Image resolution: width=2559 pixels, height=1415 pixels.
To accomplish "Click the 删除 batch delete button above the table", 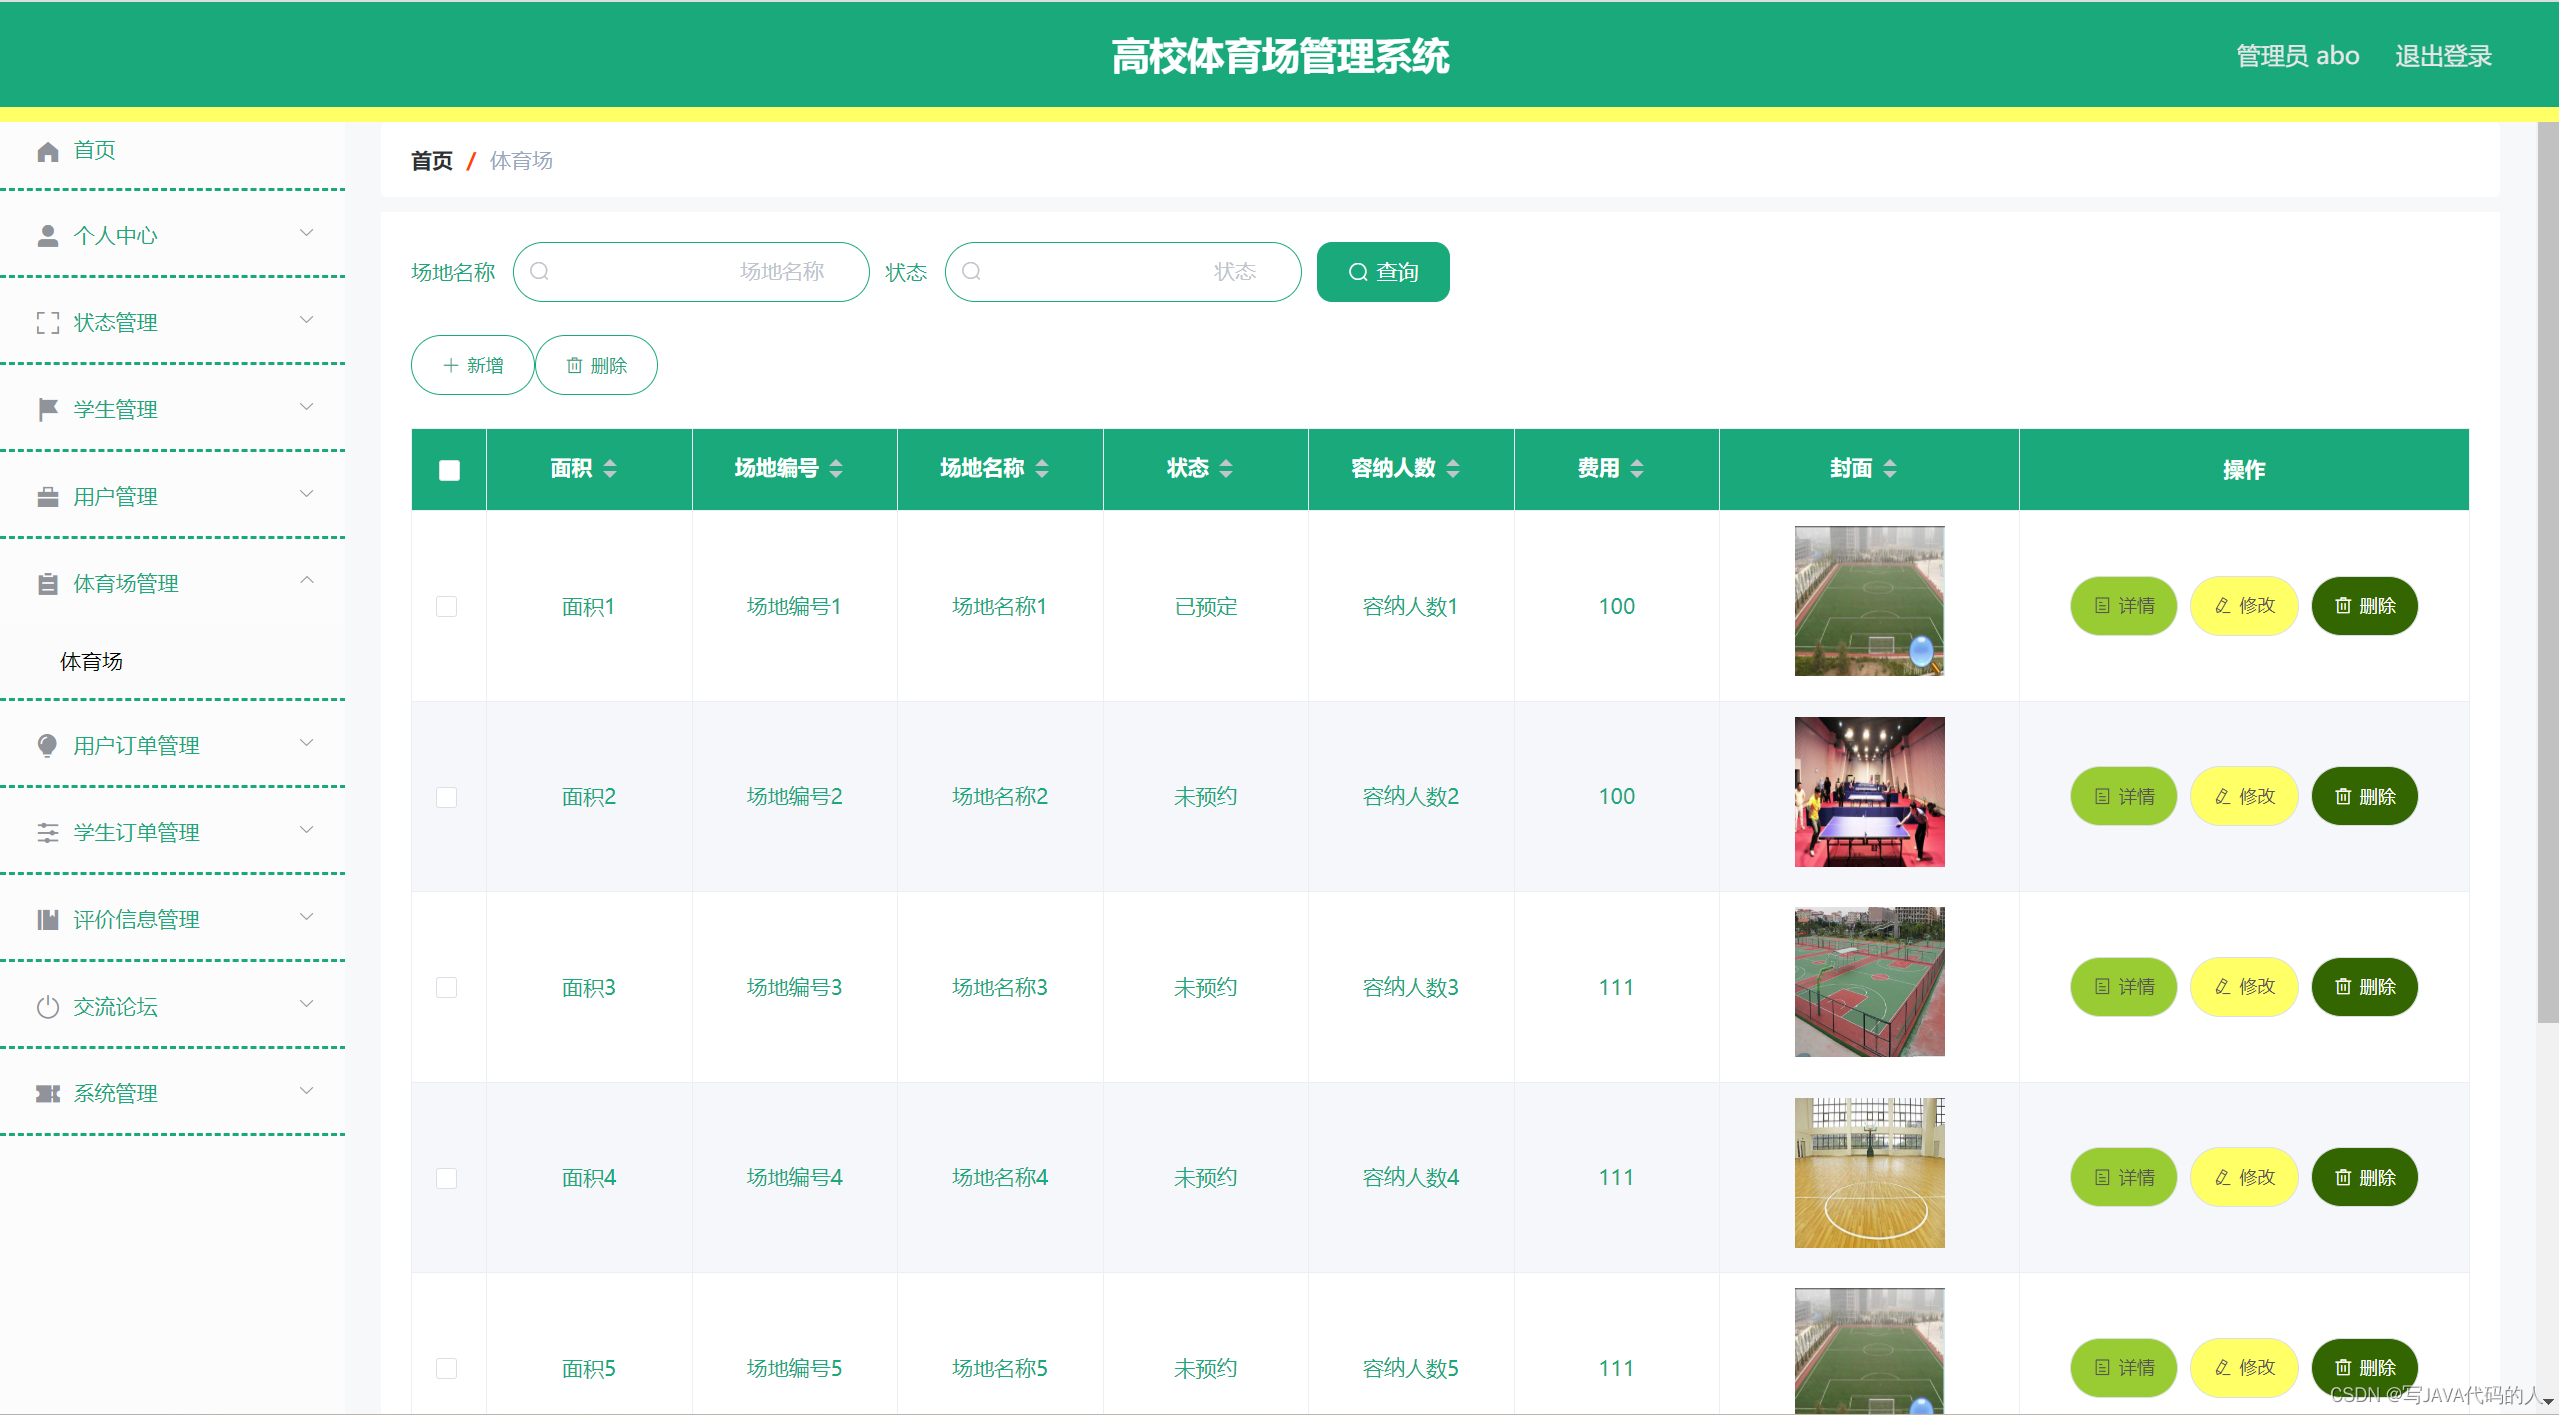I will (597, 365).
